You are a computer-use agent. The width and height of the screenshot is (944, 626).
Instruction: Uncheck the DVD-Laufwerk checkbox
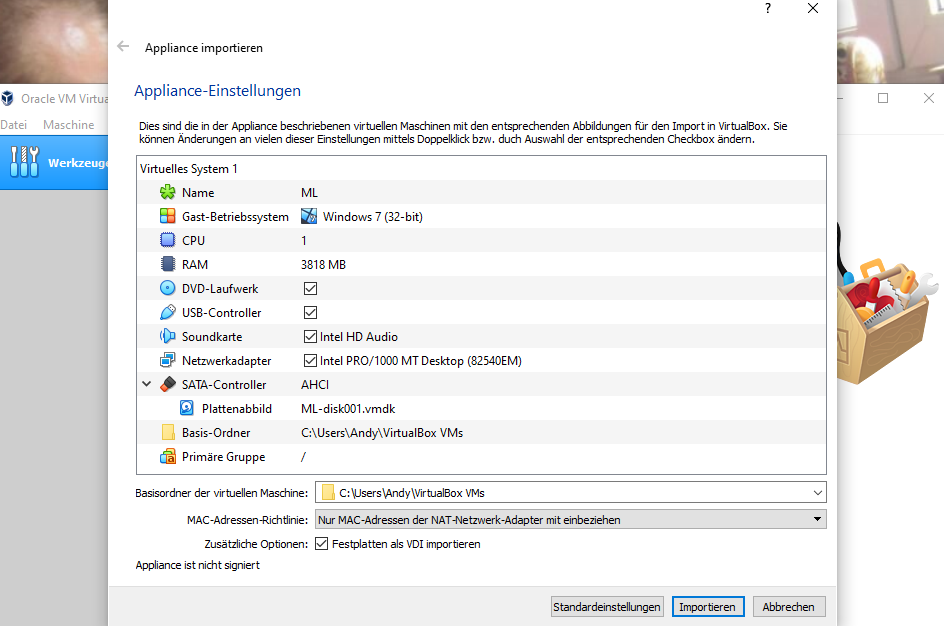tap(310, 288)
